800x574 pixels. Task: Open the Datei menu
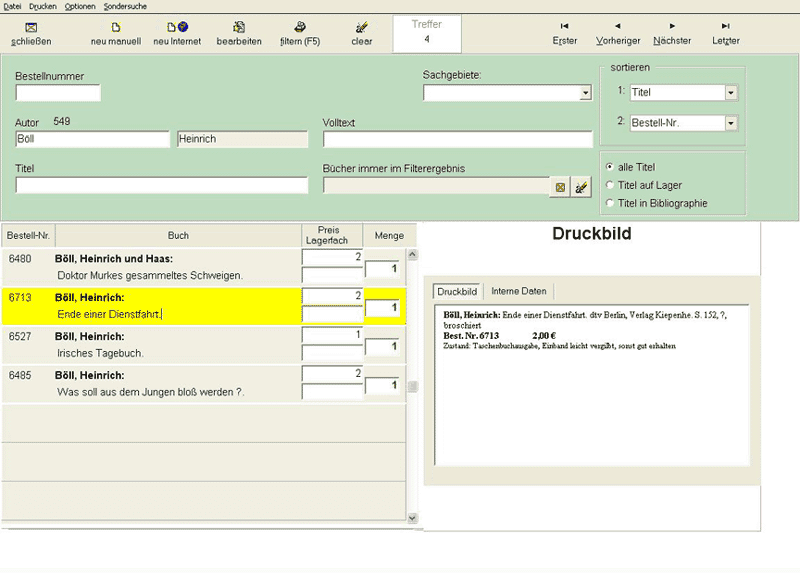tap(12, 6)
